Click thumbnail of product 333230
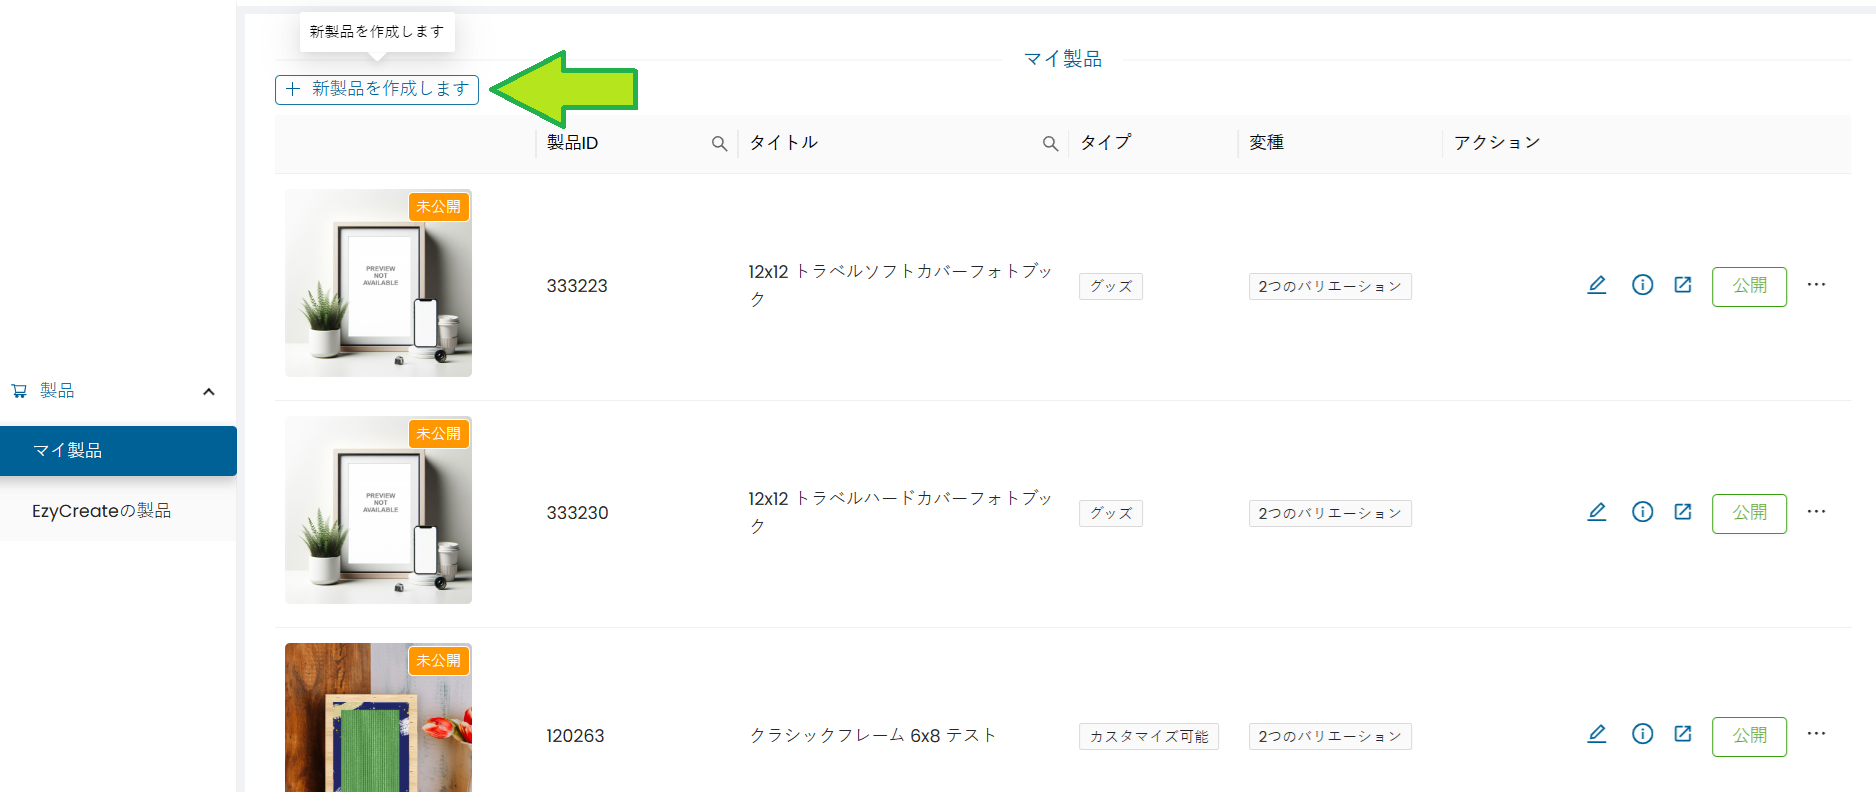 click(x=378, y=510)
